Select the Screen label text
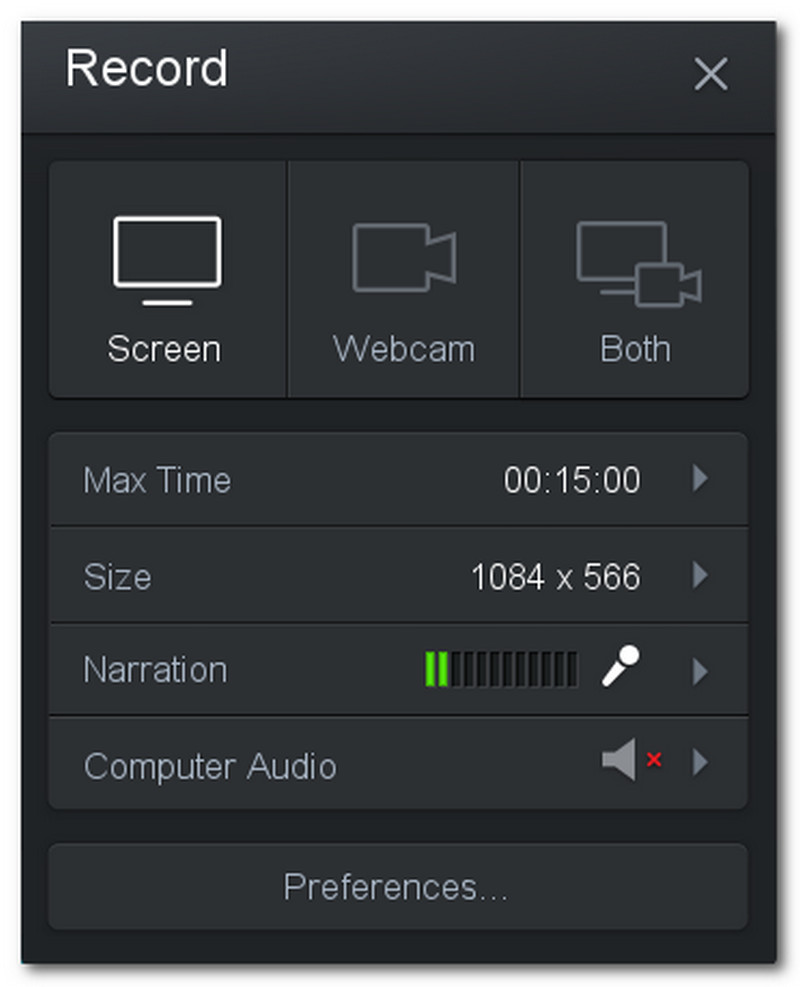800x987 pixels. tap(165, 349)
